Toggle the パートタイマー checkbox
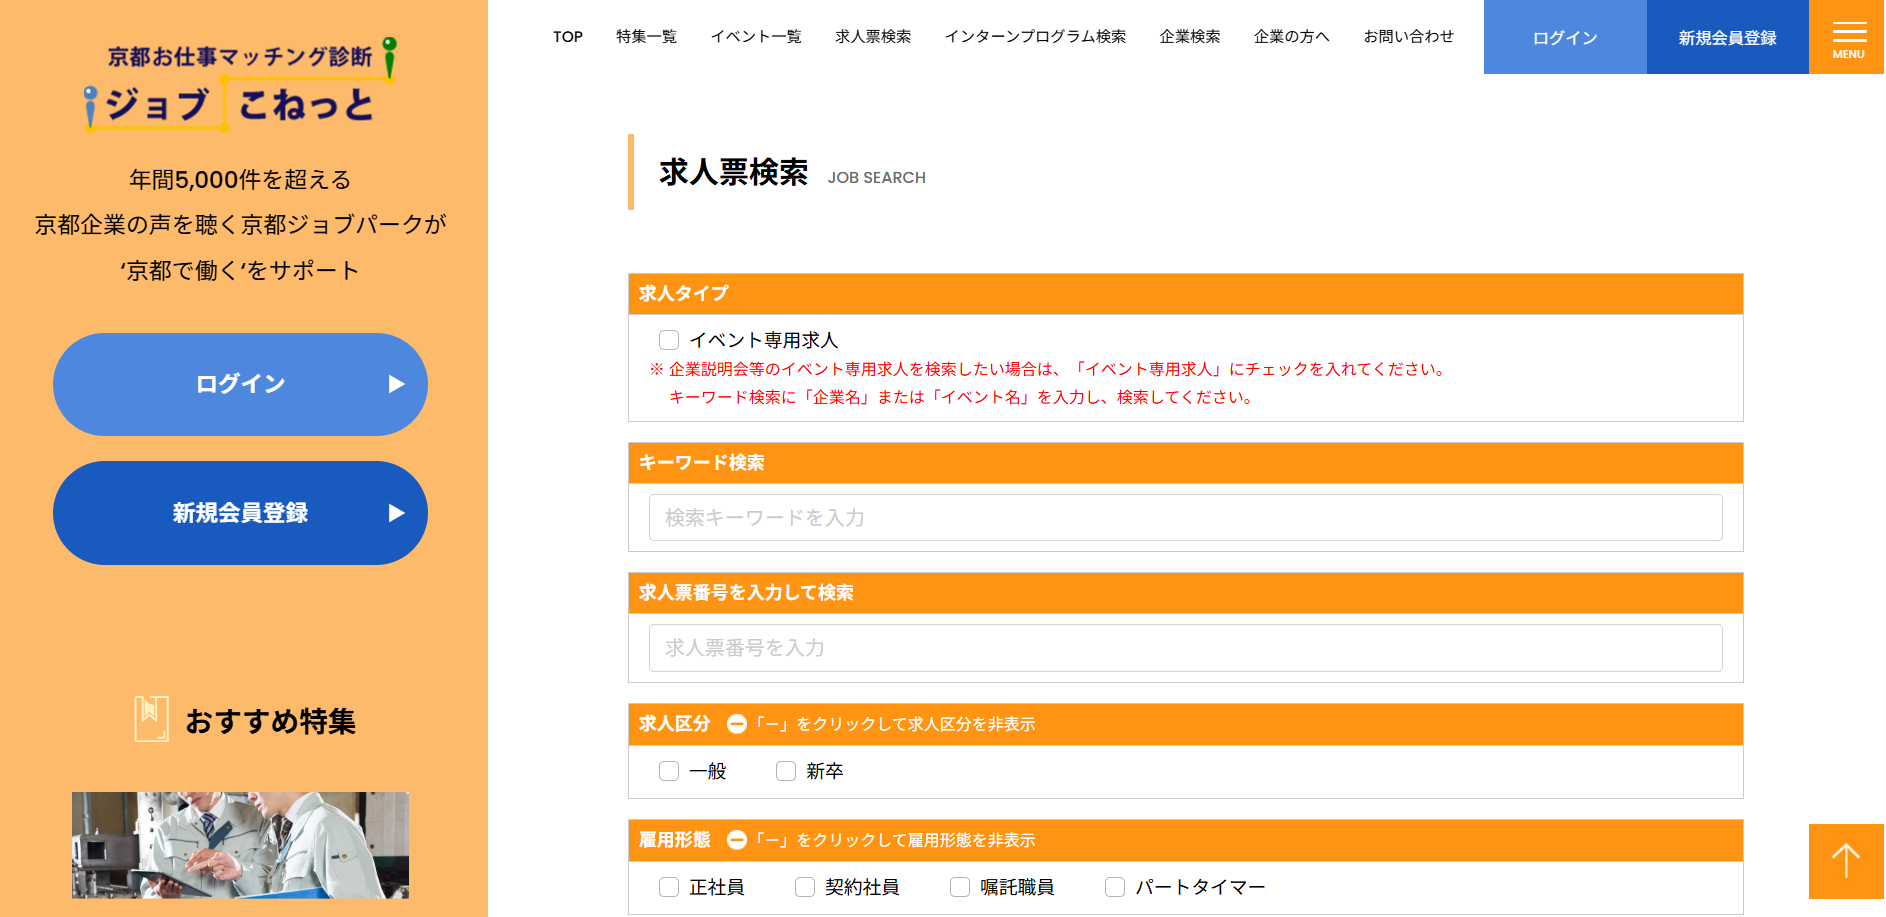1886x917 pixels. coord(1115,887)
